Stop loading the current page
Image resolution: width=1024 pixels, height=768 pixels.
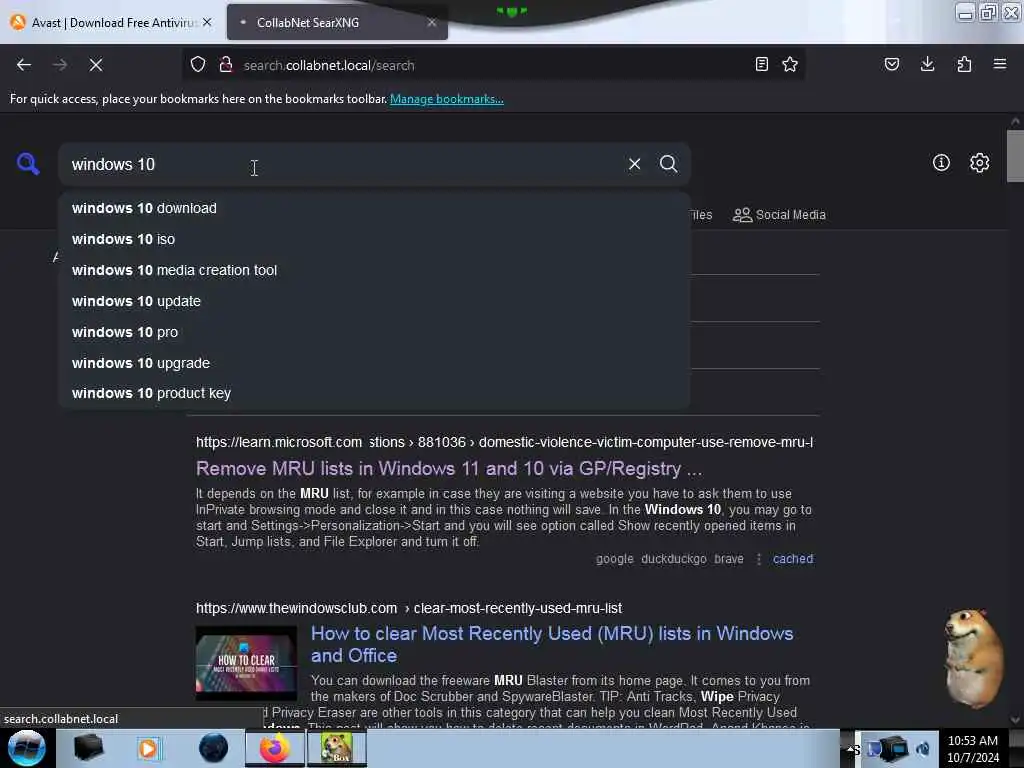(x=96, y=65)
